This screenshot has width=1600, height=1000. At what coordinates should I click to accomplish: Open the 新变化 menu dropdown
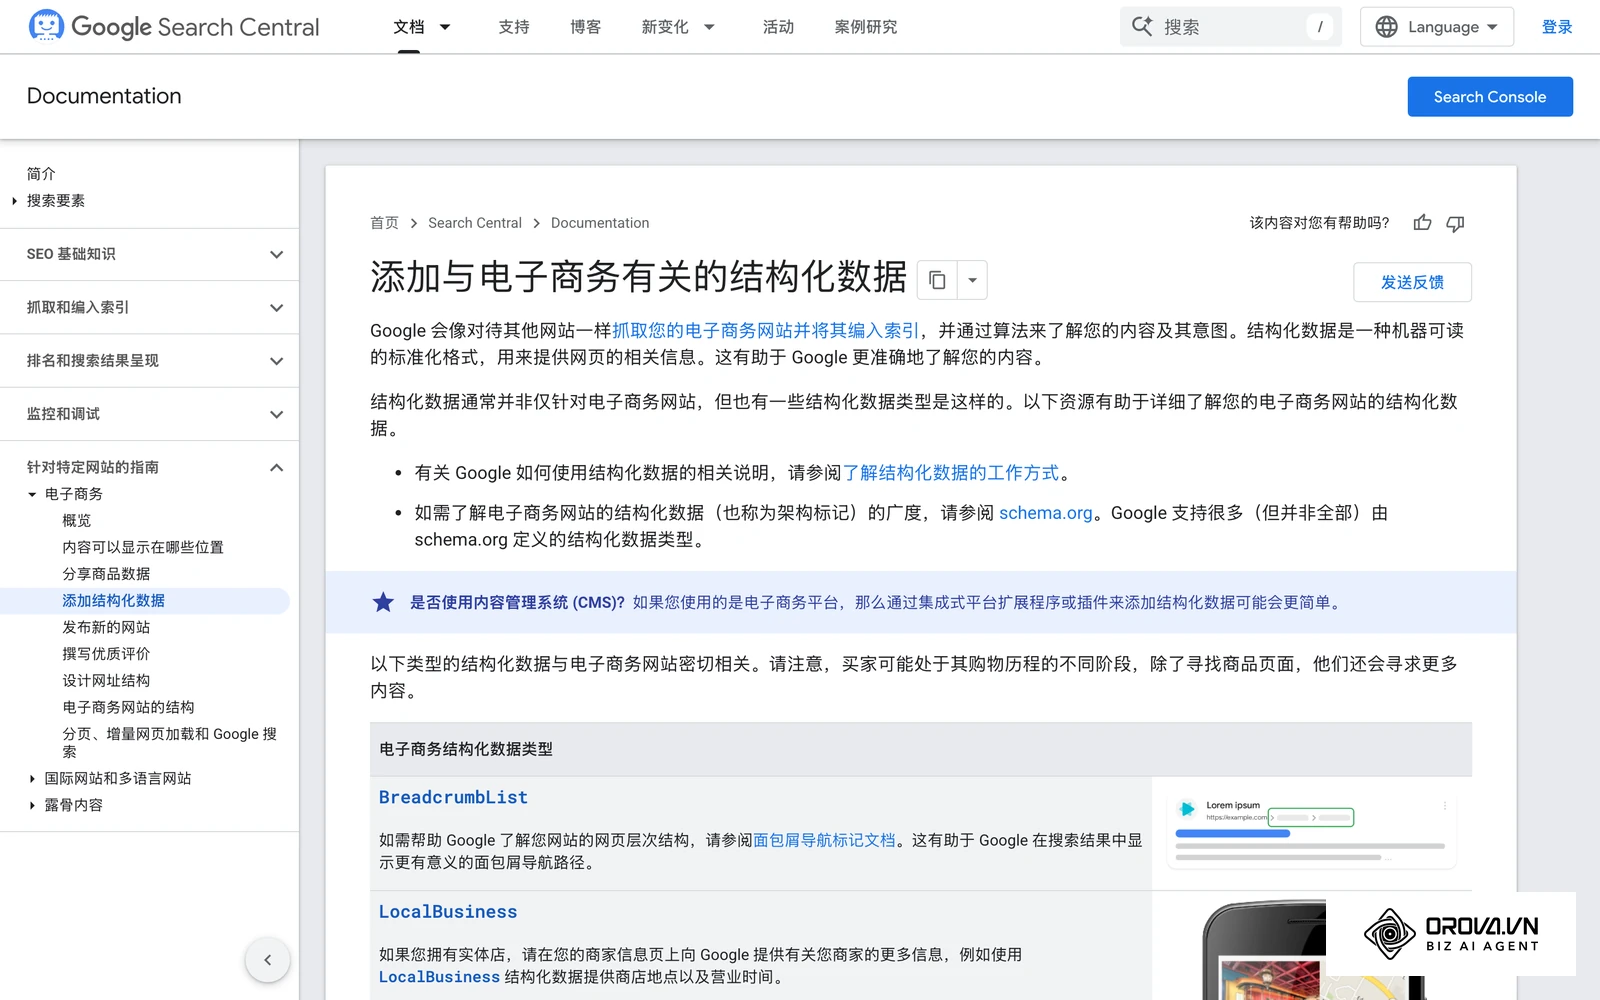coord(709,27)
